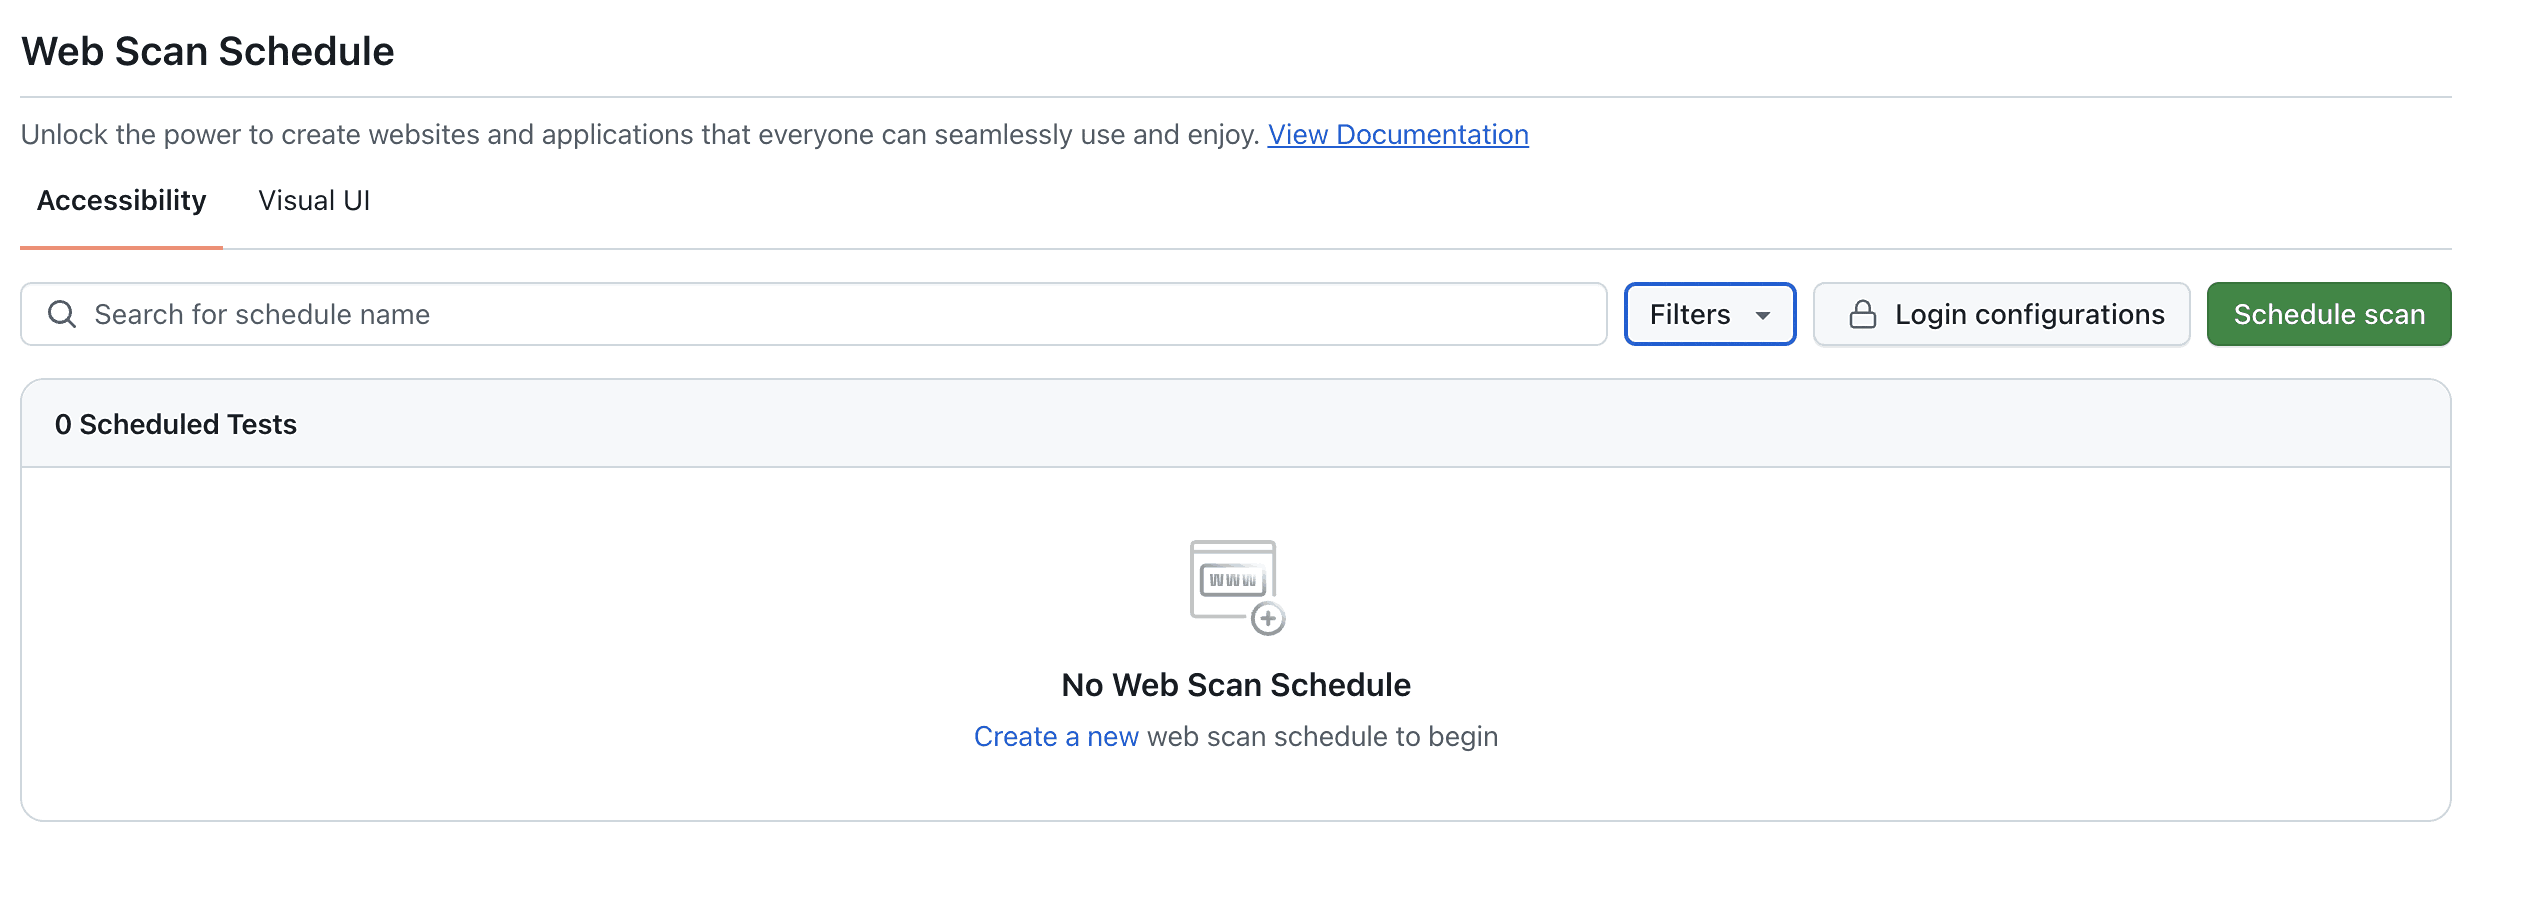Click the empty state web scan illustration

pos(1234,585)
